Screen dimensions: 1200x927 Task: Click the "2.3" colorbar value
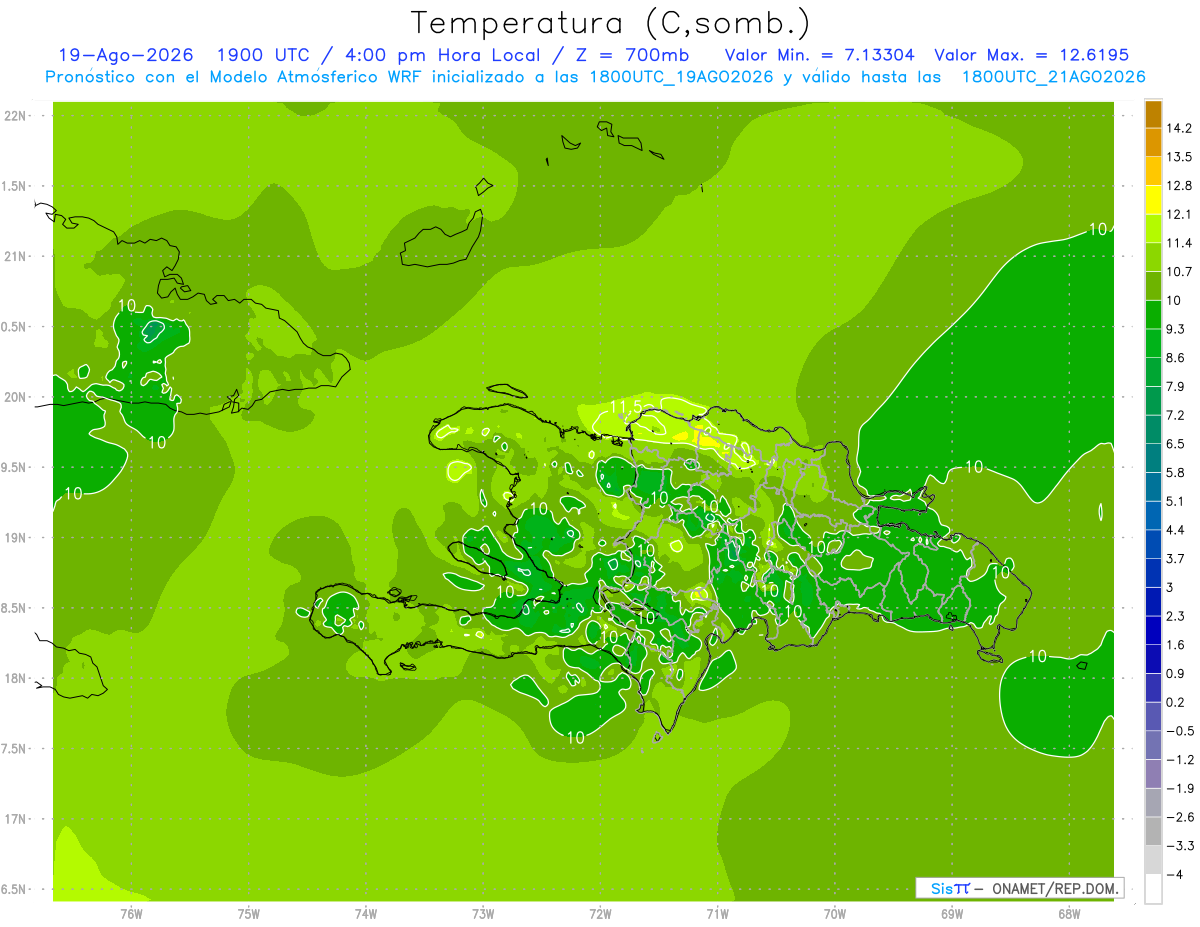[x=1177, y=616]
